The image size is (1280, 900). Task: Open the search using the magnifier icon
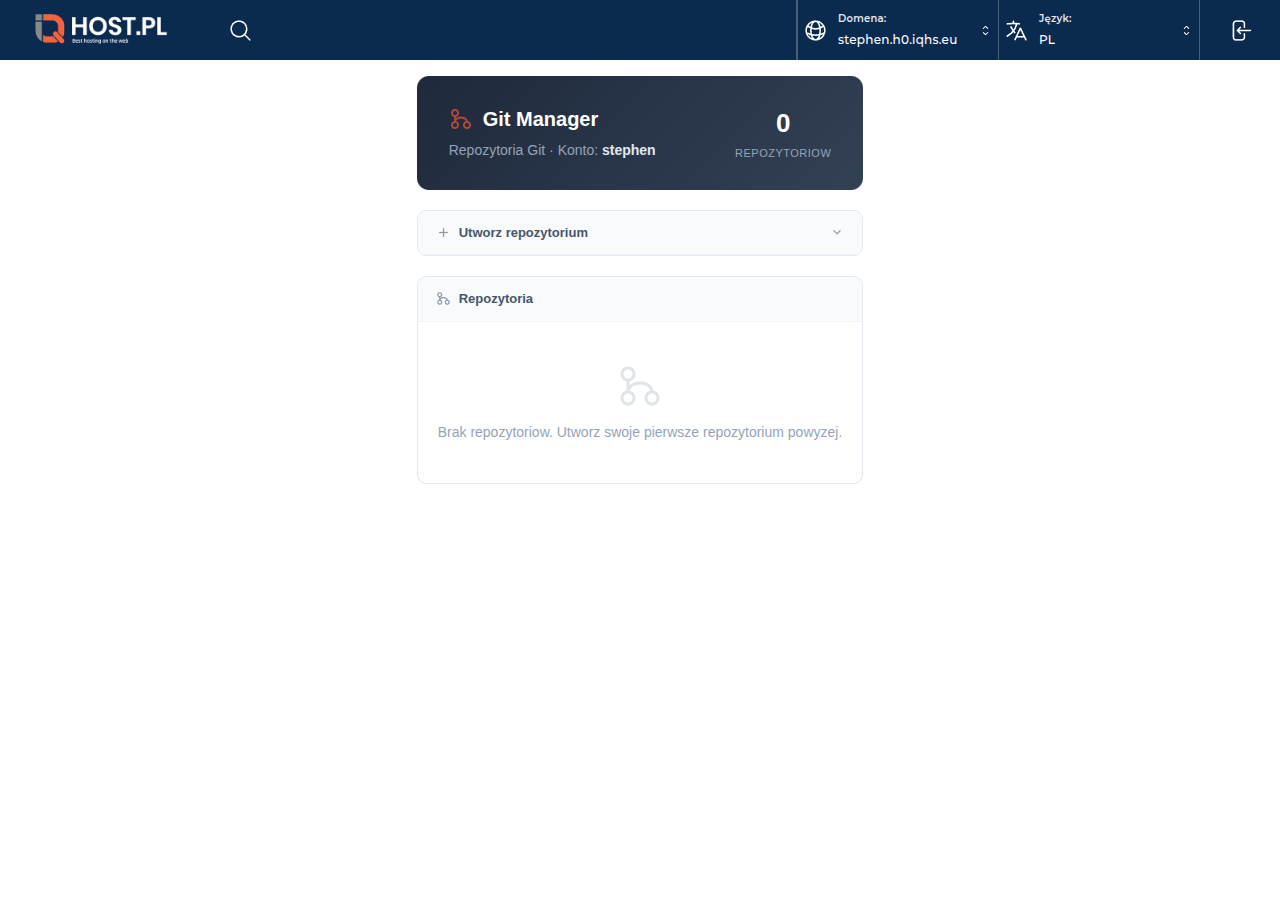point(240,30)
